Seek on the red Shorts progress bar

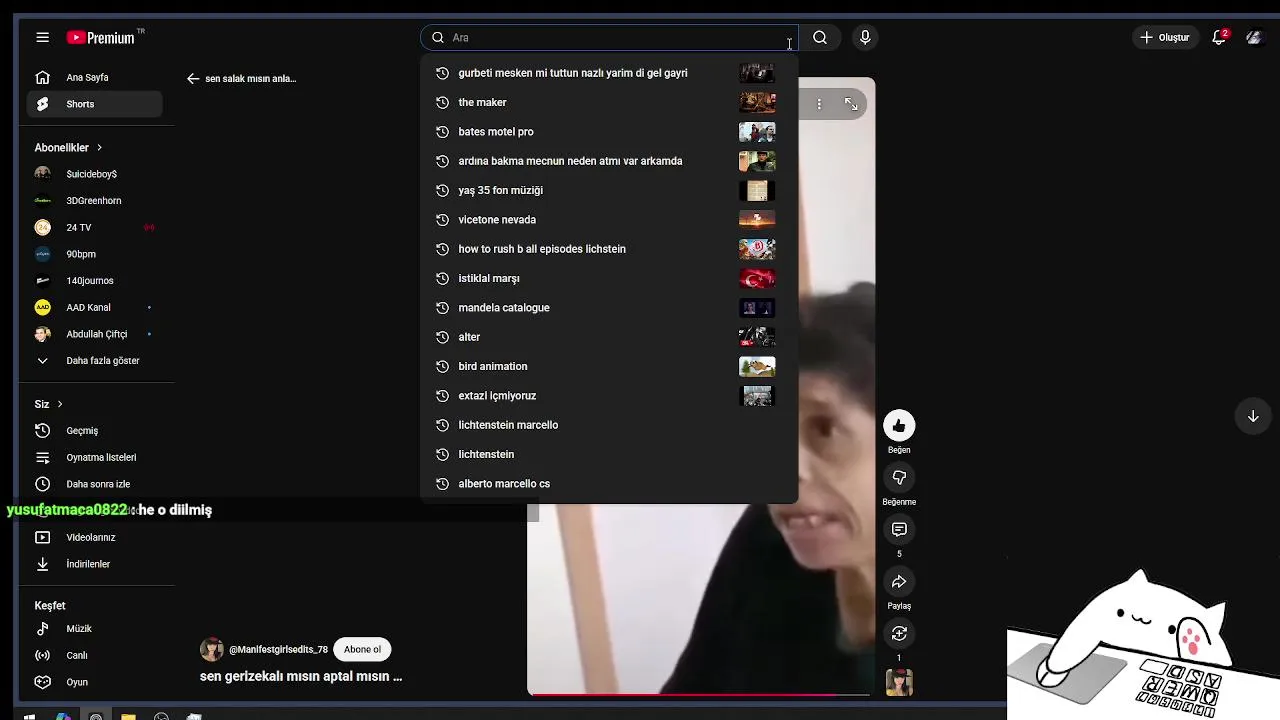click(701, 694)
